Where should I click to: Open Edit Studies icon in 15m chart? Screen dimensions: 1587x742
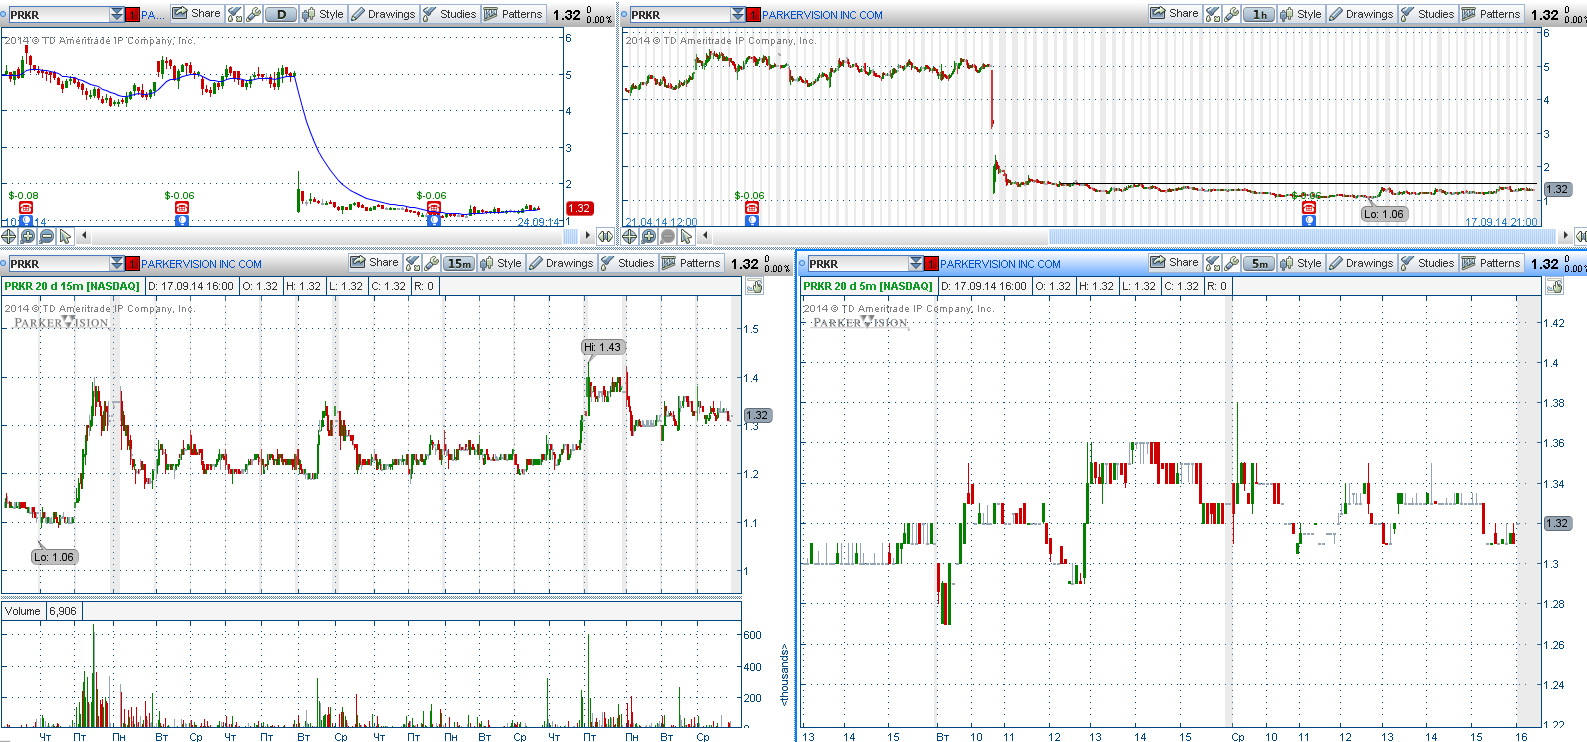point(413,263)
